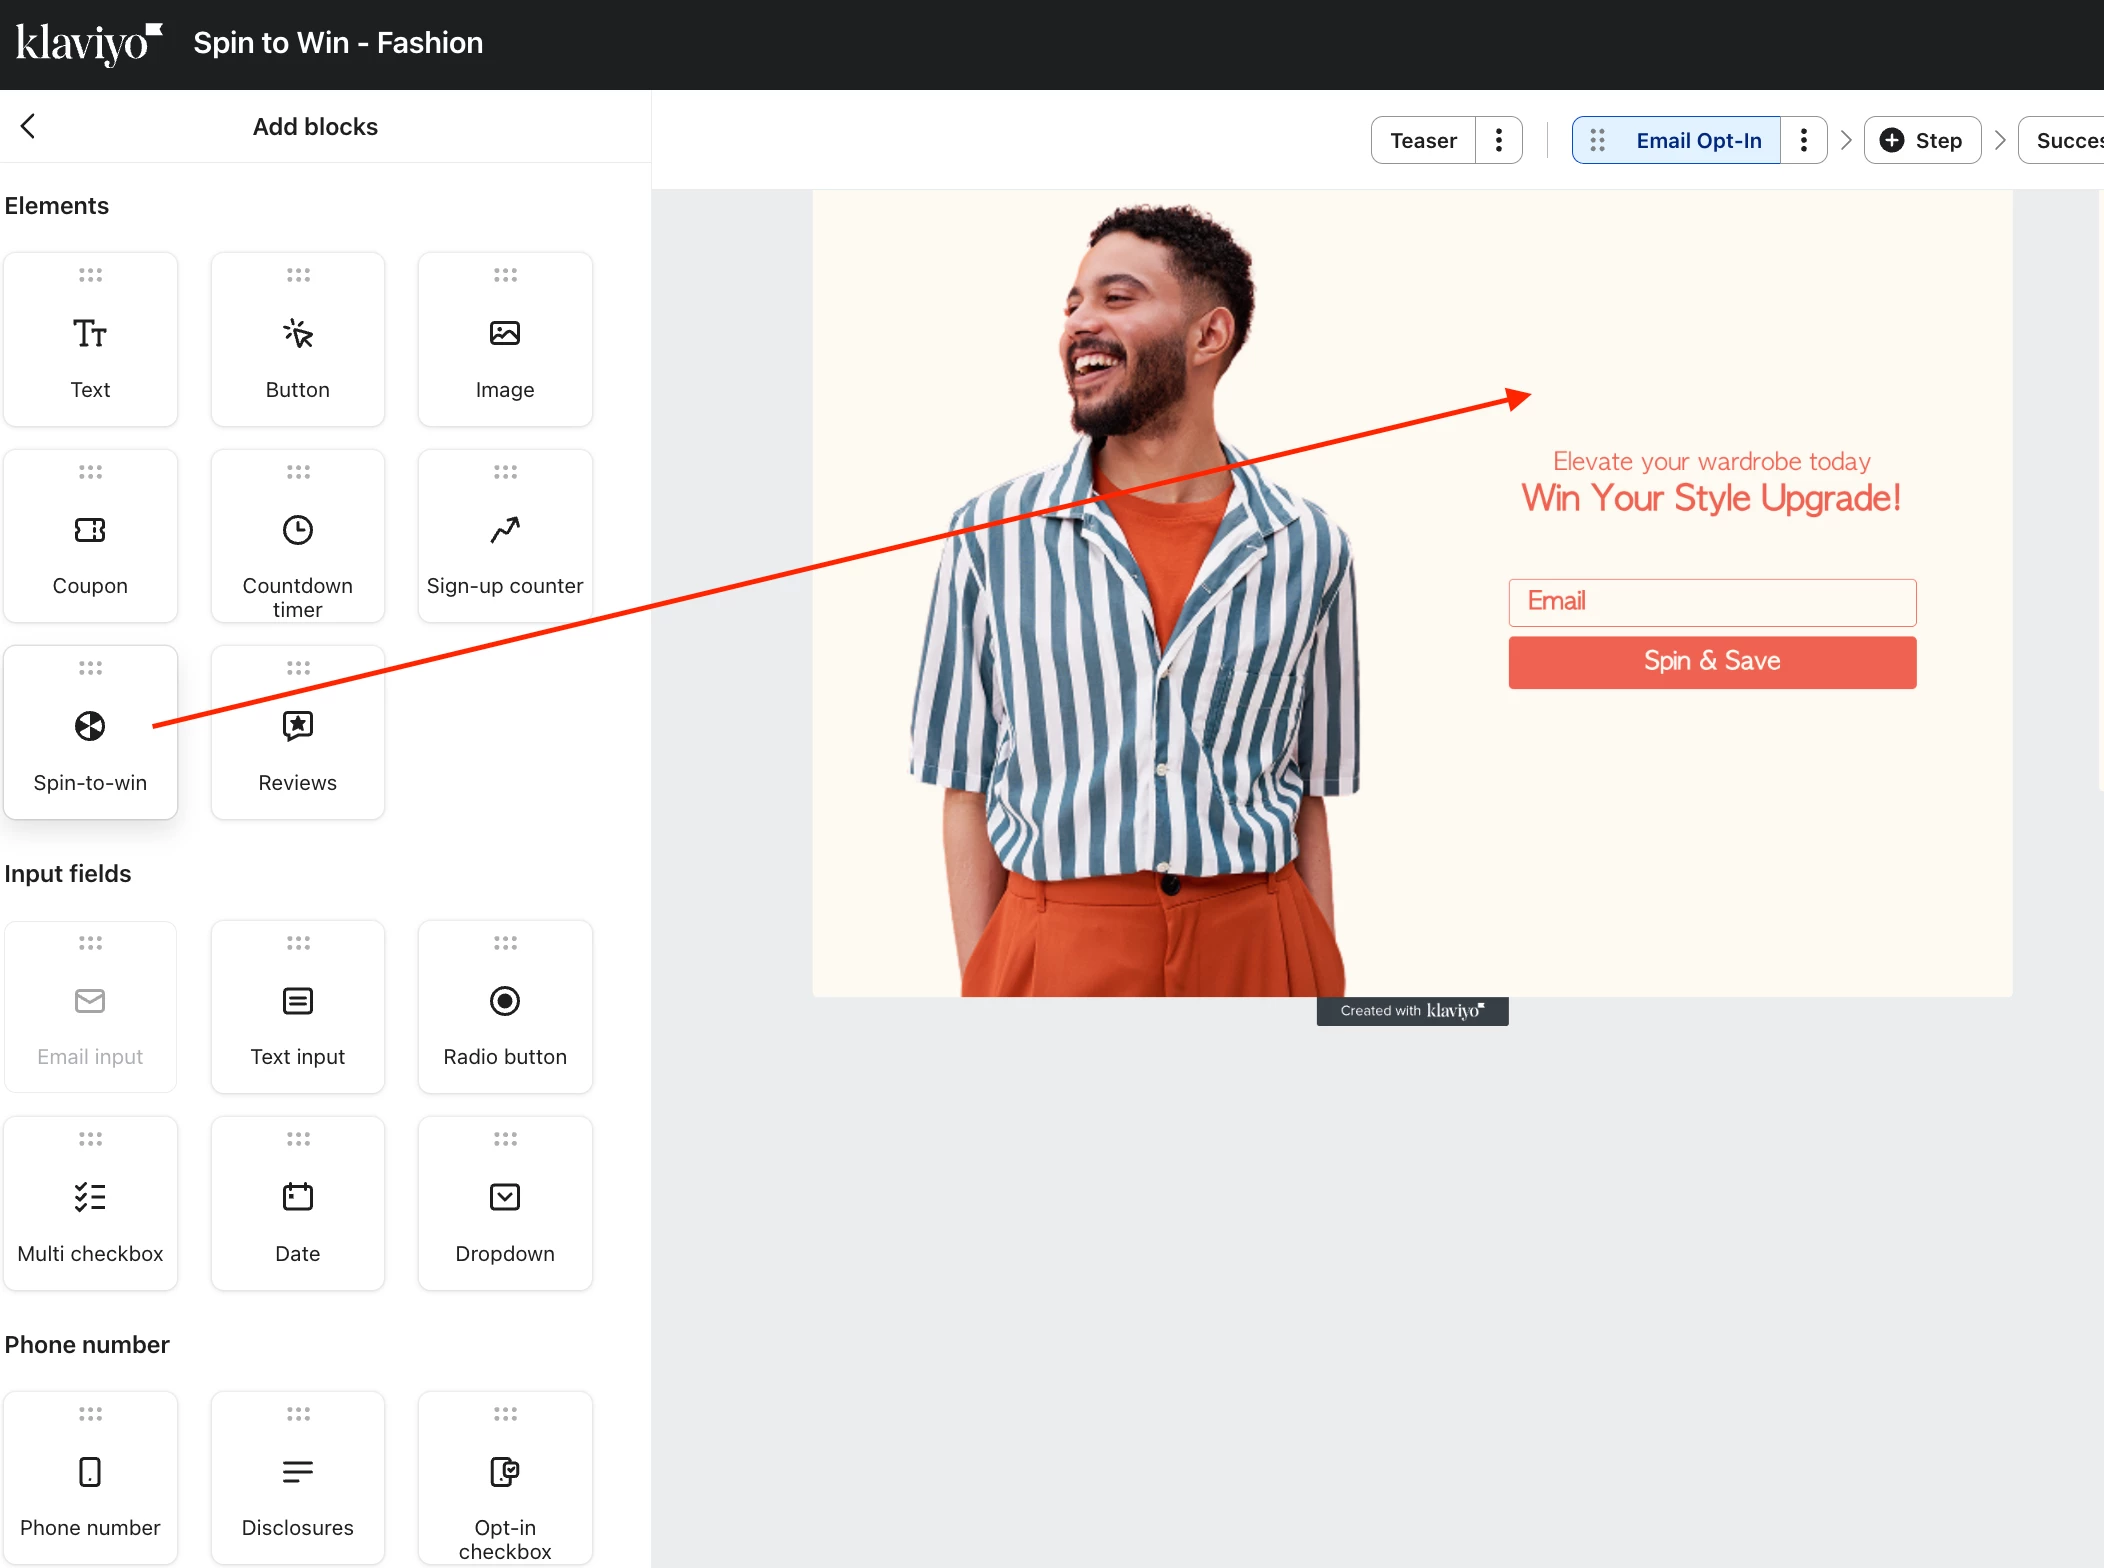Select the Email Opt-In step tab
Image resolution: width=2104 pixels, height=1568 pixels.
click(1697, 141)
